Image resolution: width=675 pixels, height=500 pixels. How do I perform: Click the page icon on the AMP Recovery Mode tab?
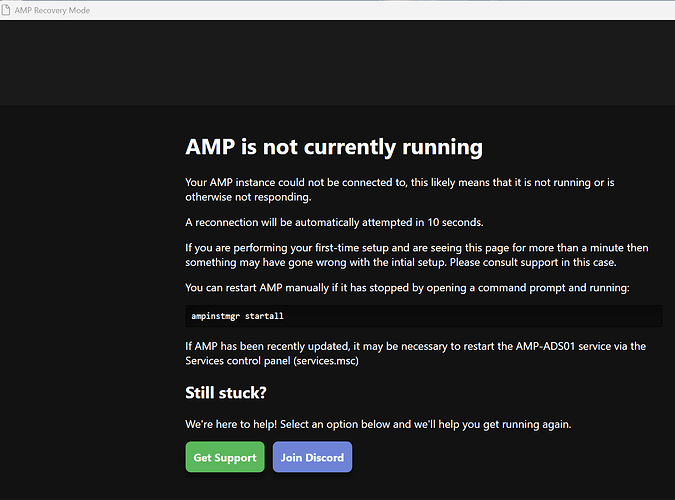[x=6, y=10]
